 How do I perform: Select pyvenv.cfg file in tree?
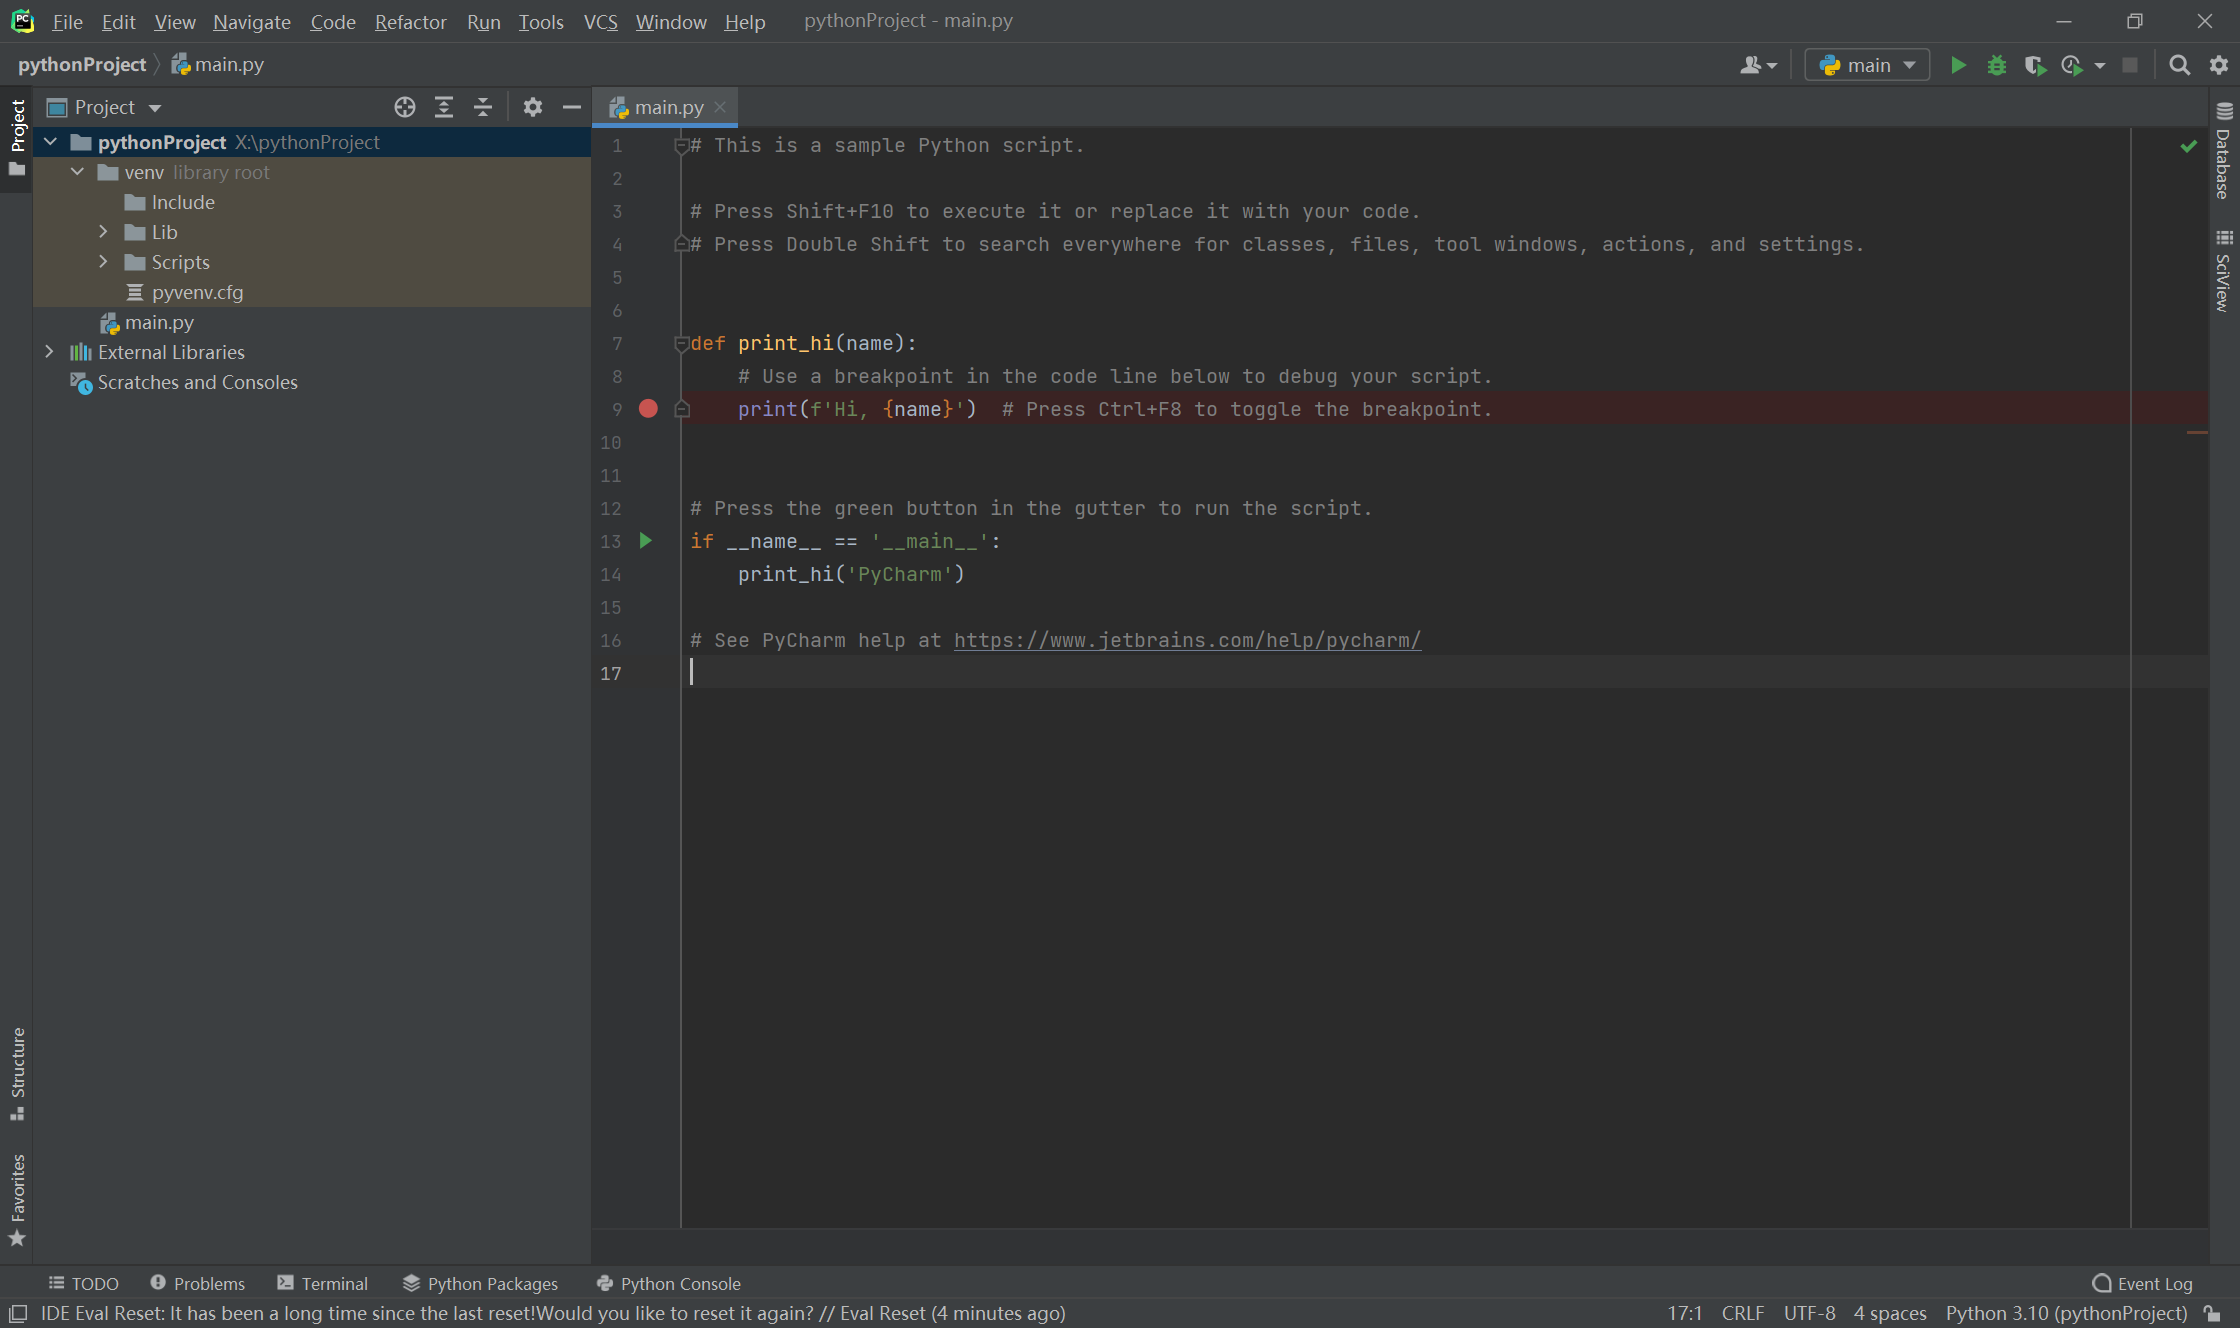click(197, 292)
